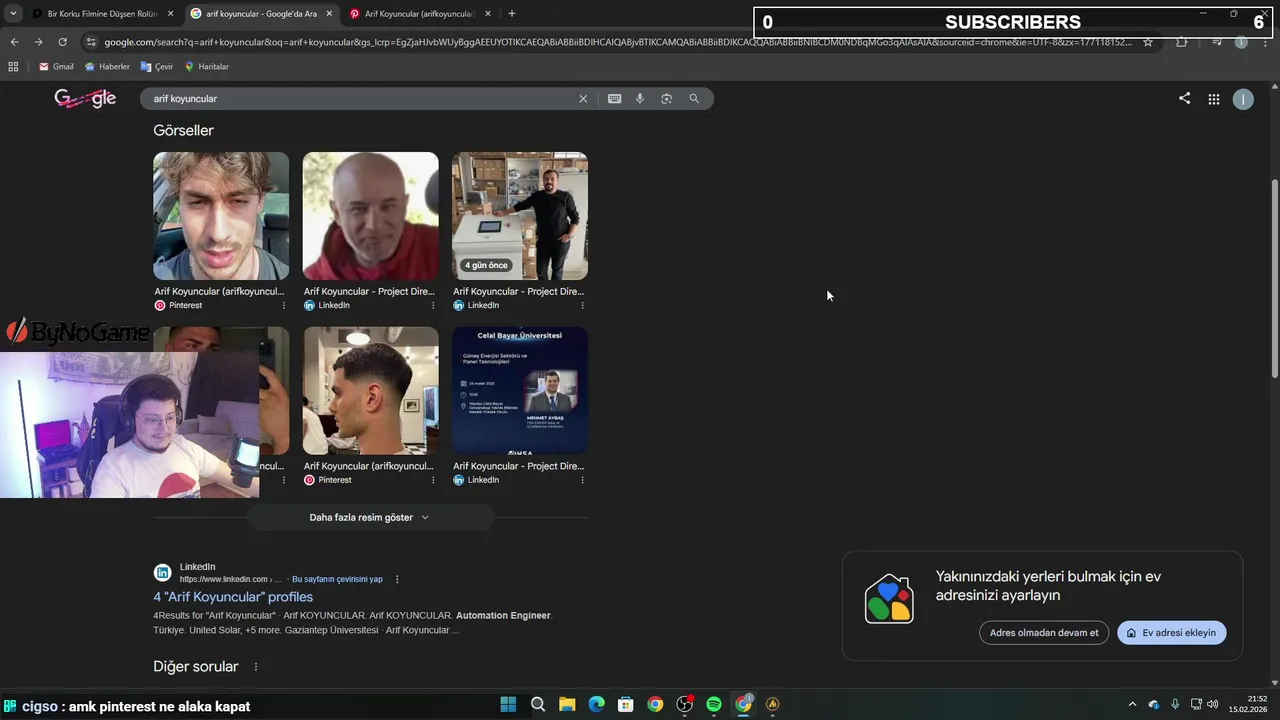Open options for the first Pinterest image result

pos(283,305)
